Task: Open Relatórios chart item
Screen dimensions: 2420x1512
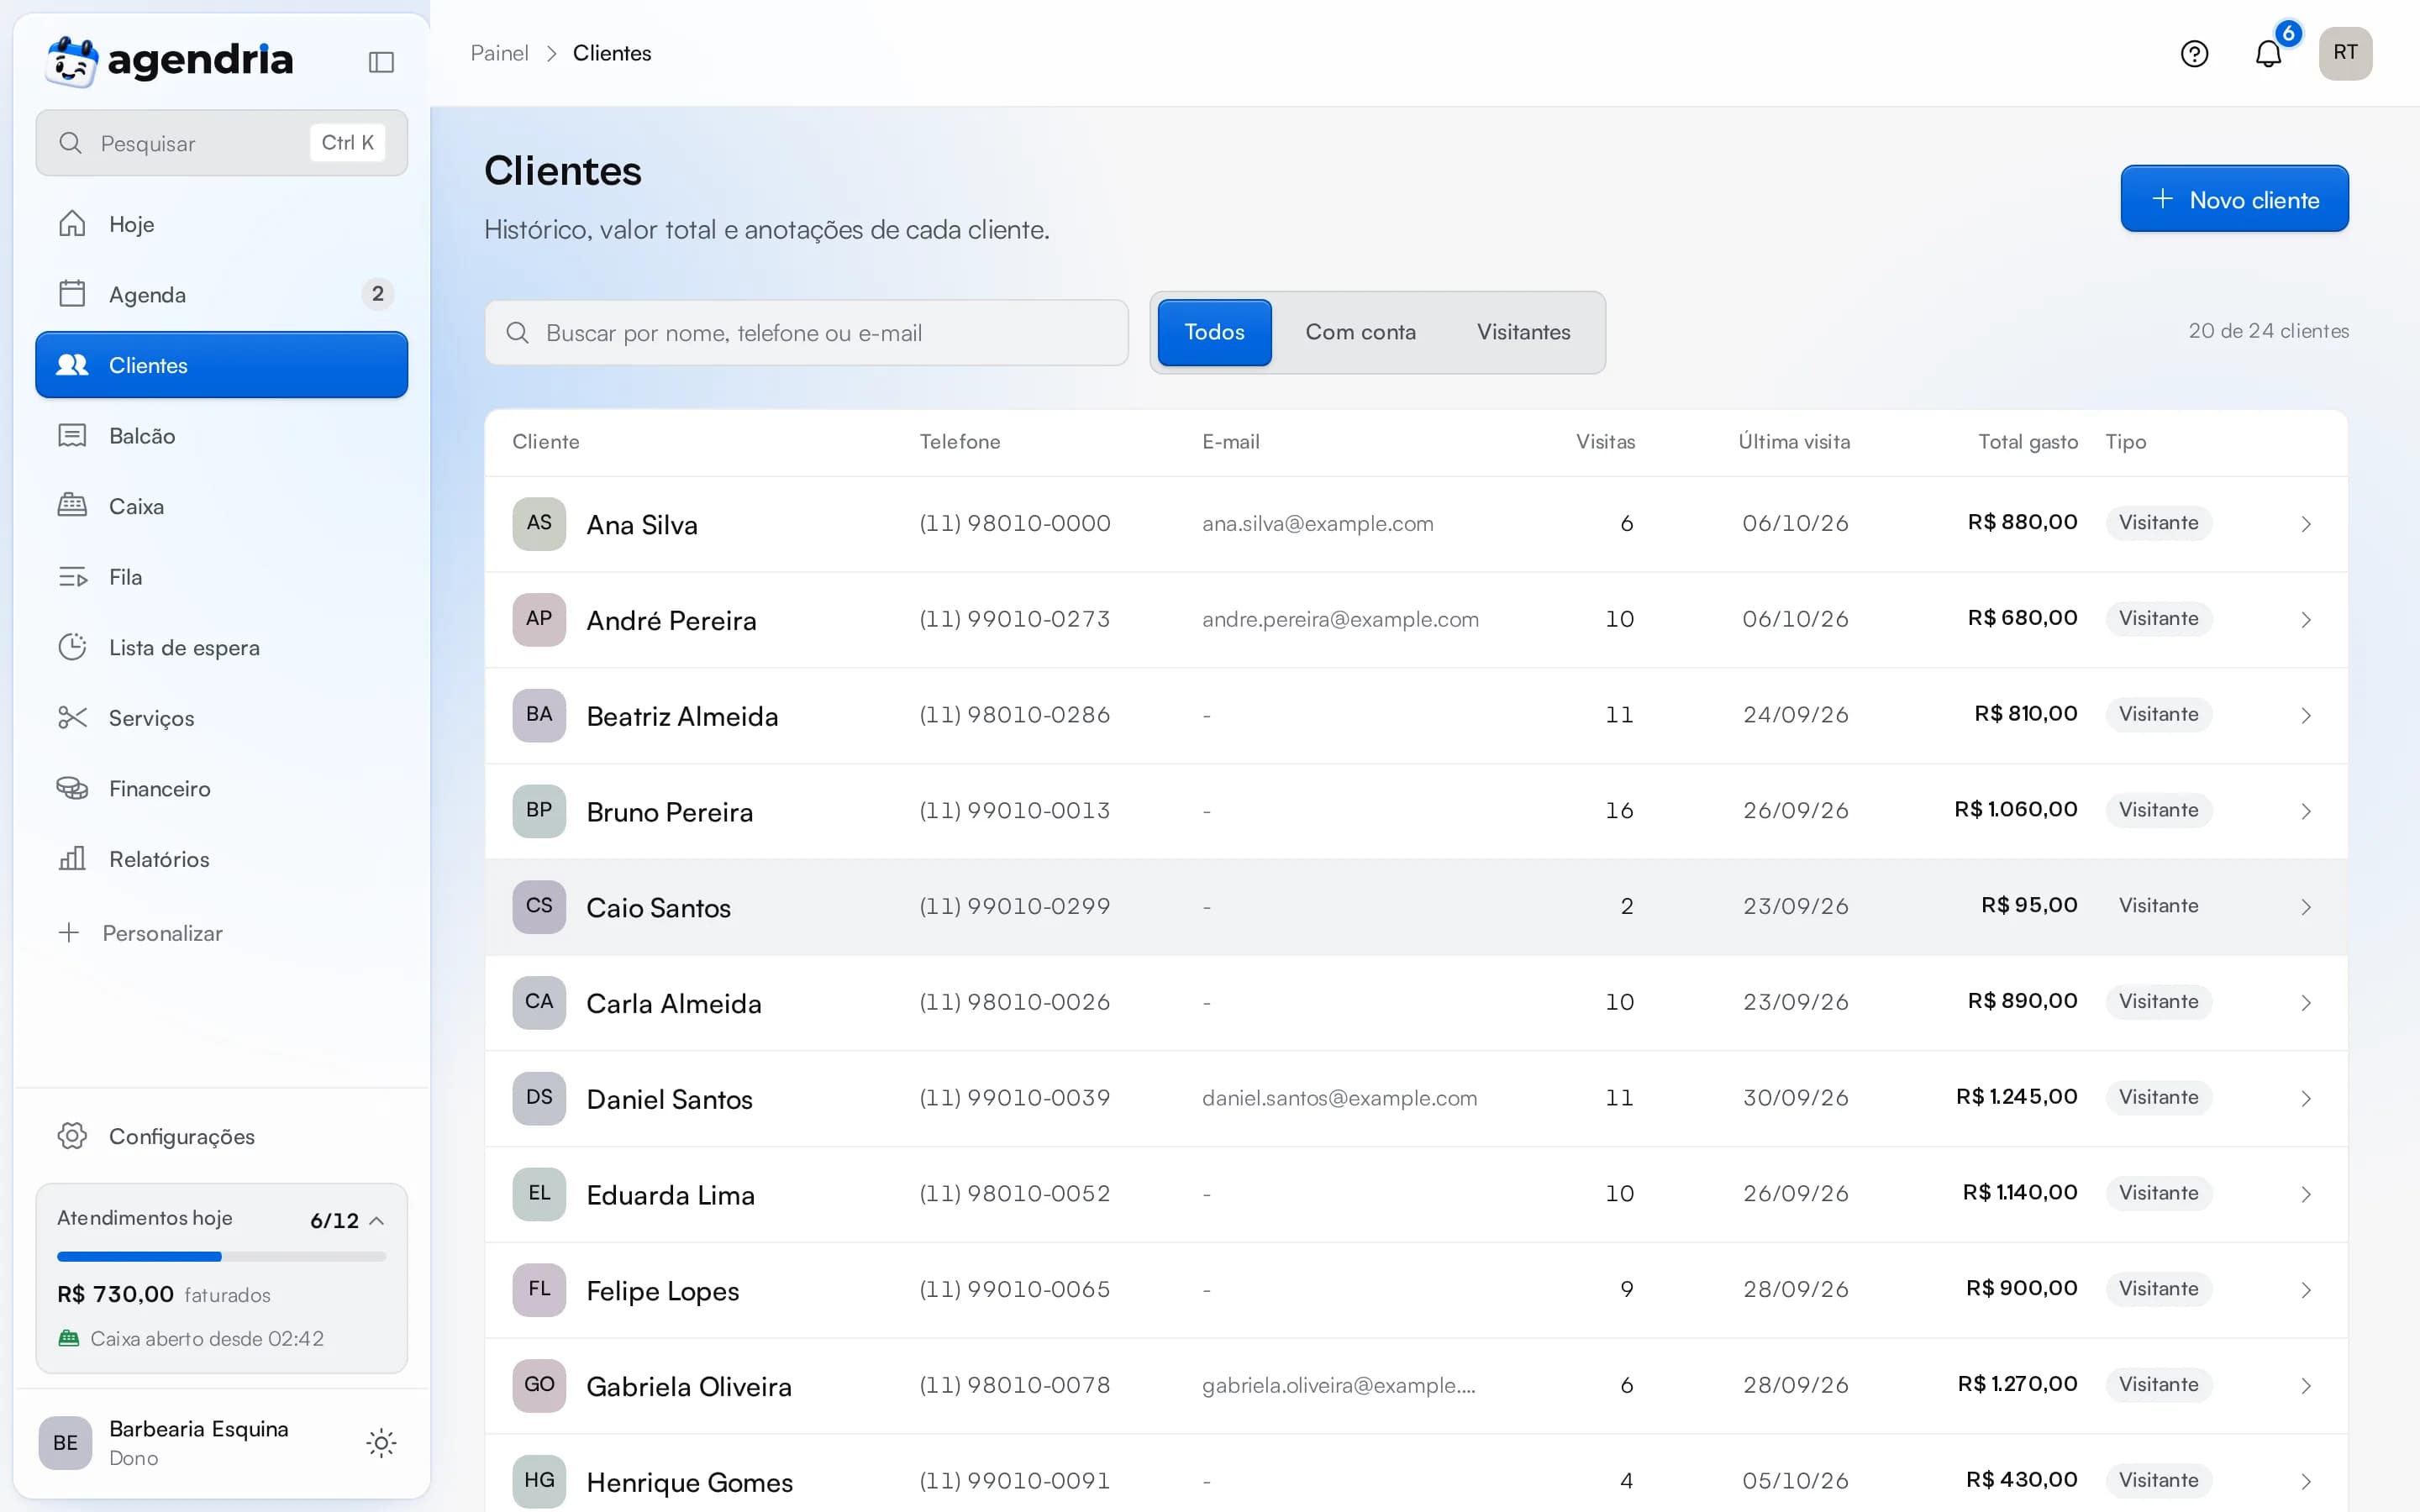Action: (x=221, y=859)
